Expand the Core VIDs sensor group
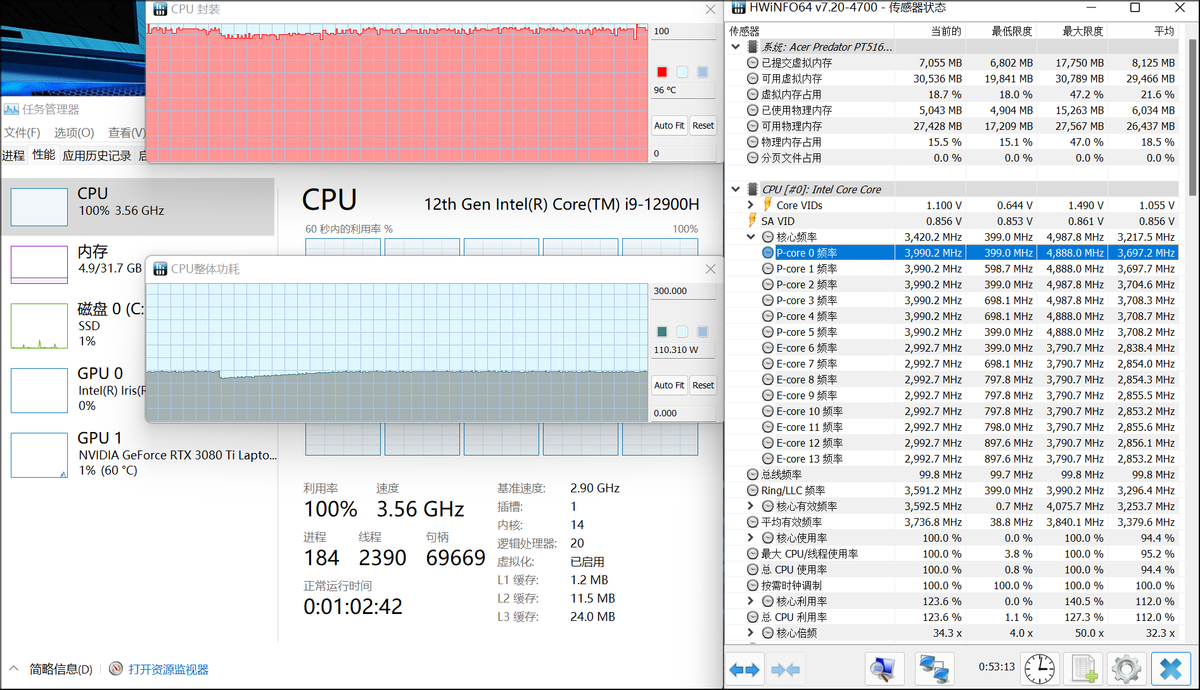Screen dimensions: 1200x690 click(751, 205)
